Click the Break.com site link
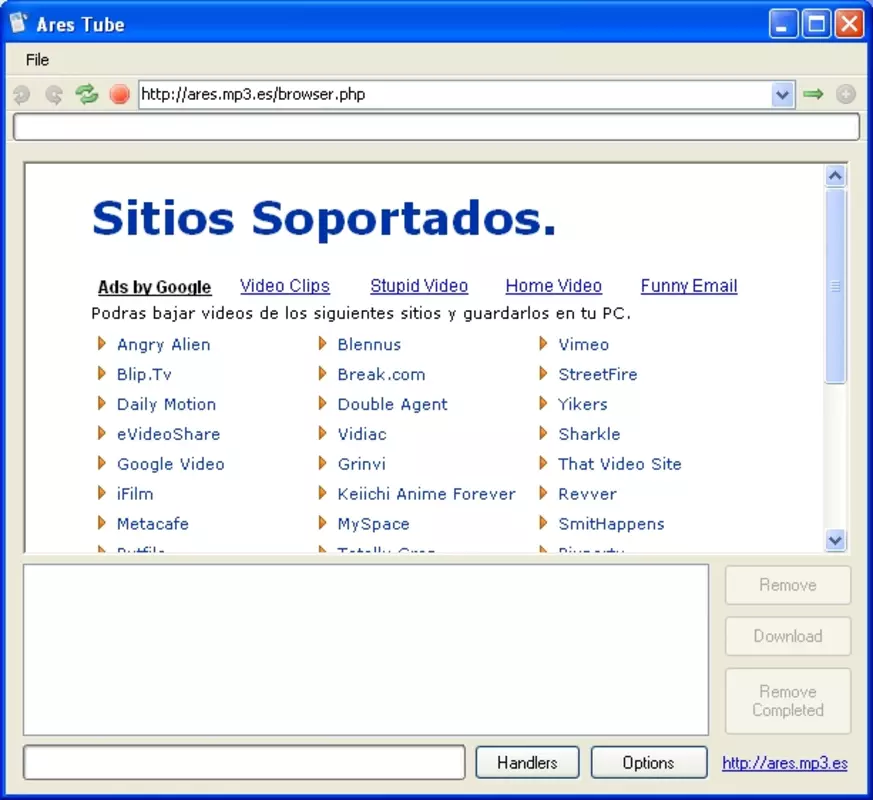The width and height of the screenshot is (873, 800). coord(381,374)
